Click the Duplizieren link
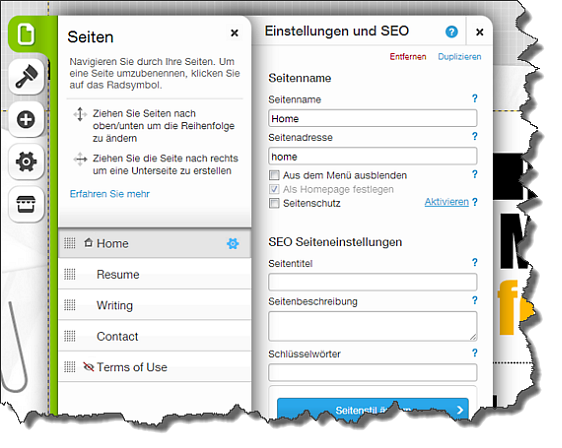 pyautogui.click(x=459, y=57)
